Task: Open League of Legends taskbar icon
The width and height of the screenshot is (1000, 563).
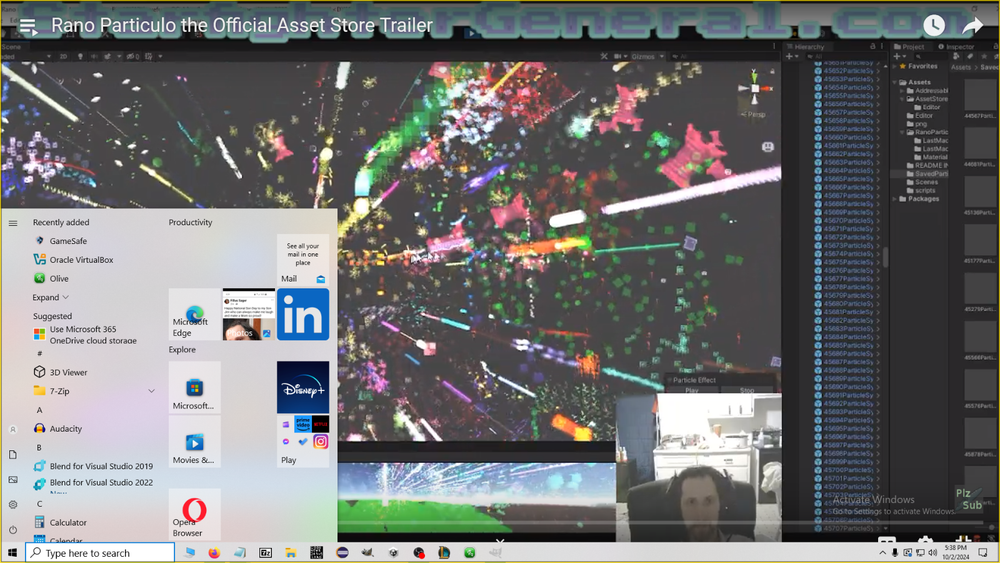Action: [444, 553]
